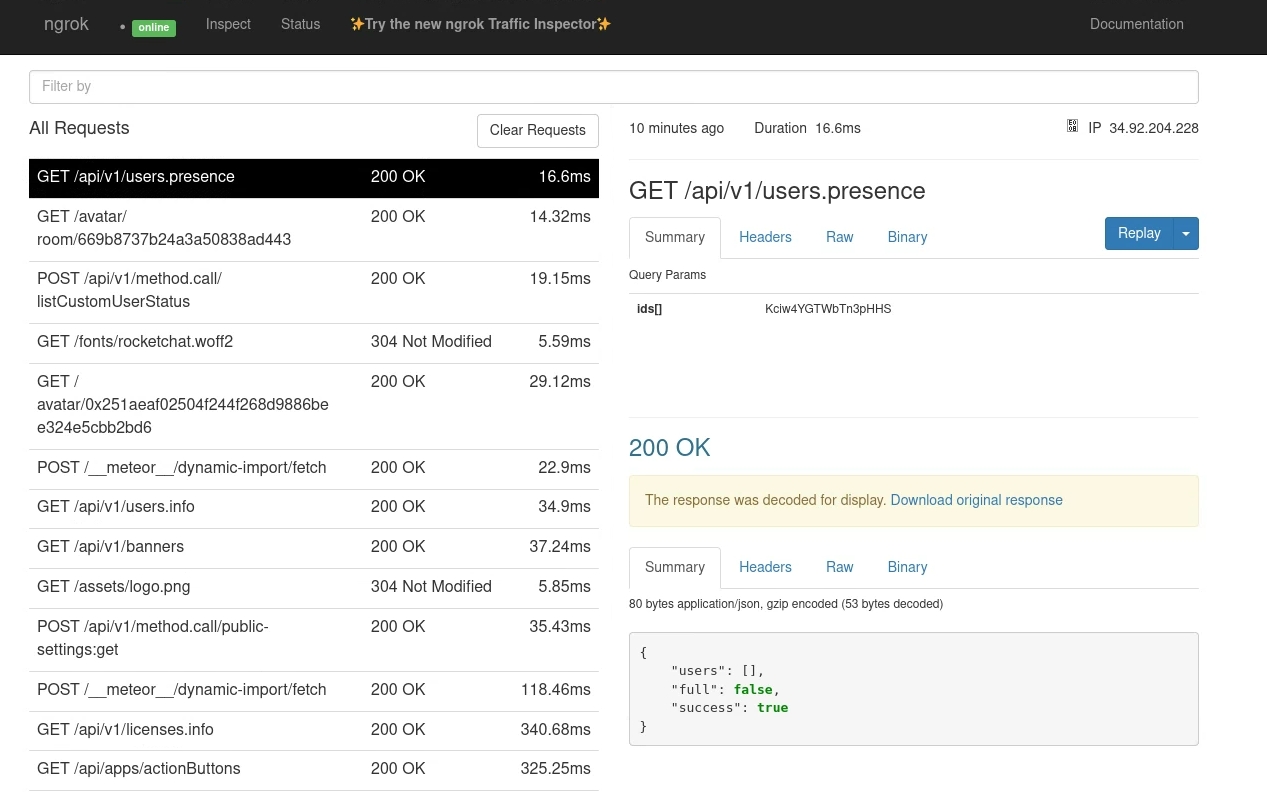Click the QR code icon beside IP
Image resolution: width=1267 pixels, height=794 pixels.
1072,127
